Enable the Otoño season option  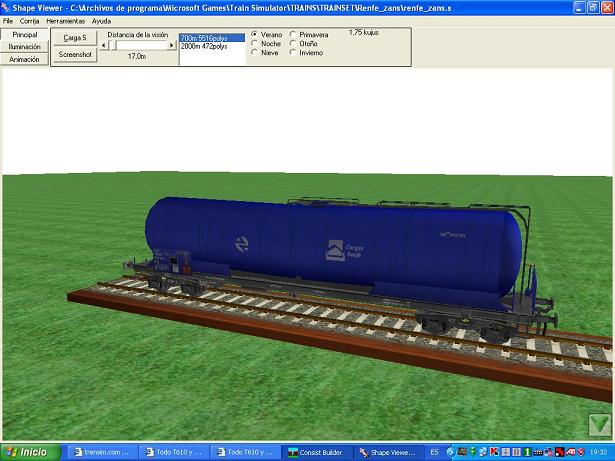(x=292, y=43)
